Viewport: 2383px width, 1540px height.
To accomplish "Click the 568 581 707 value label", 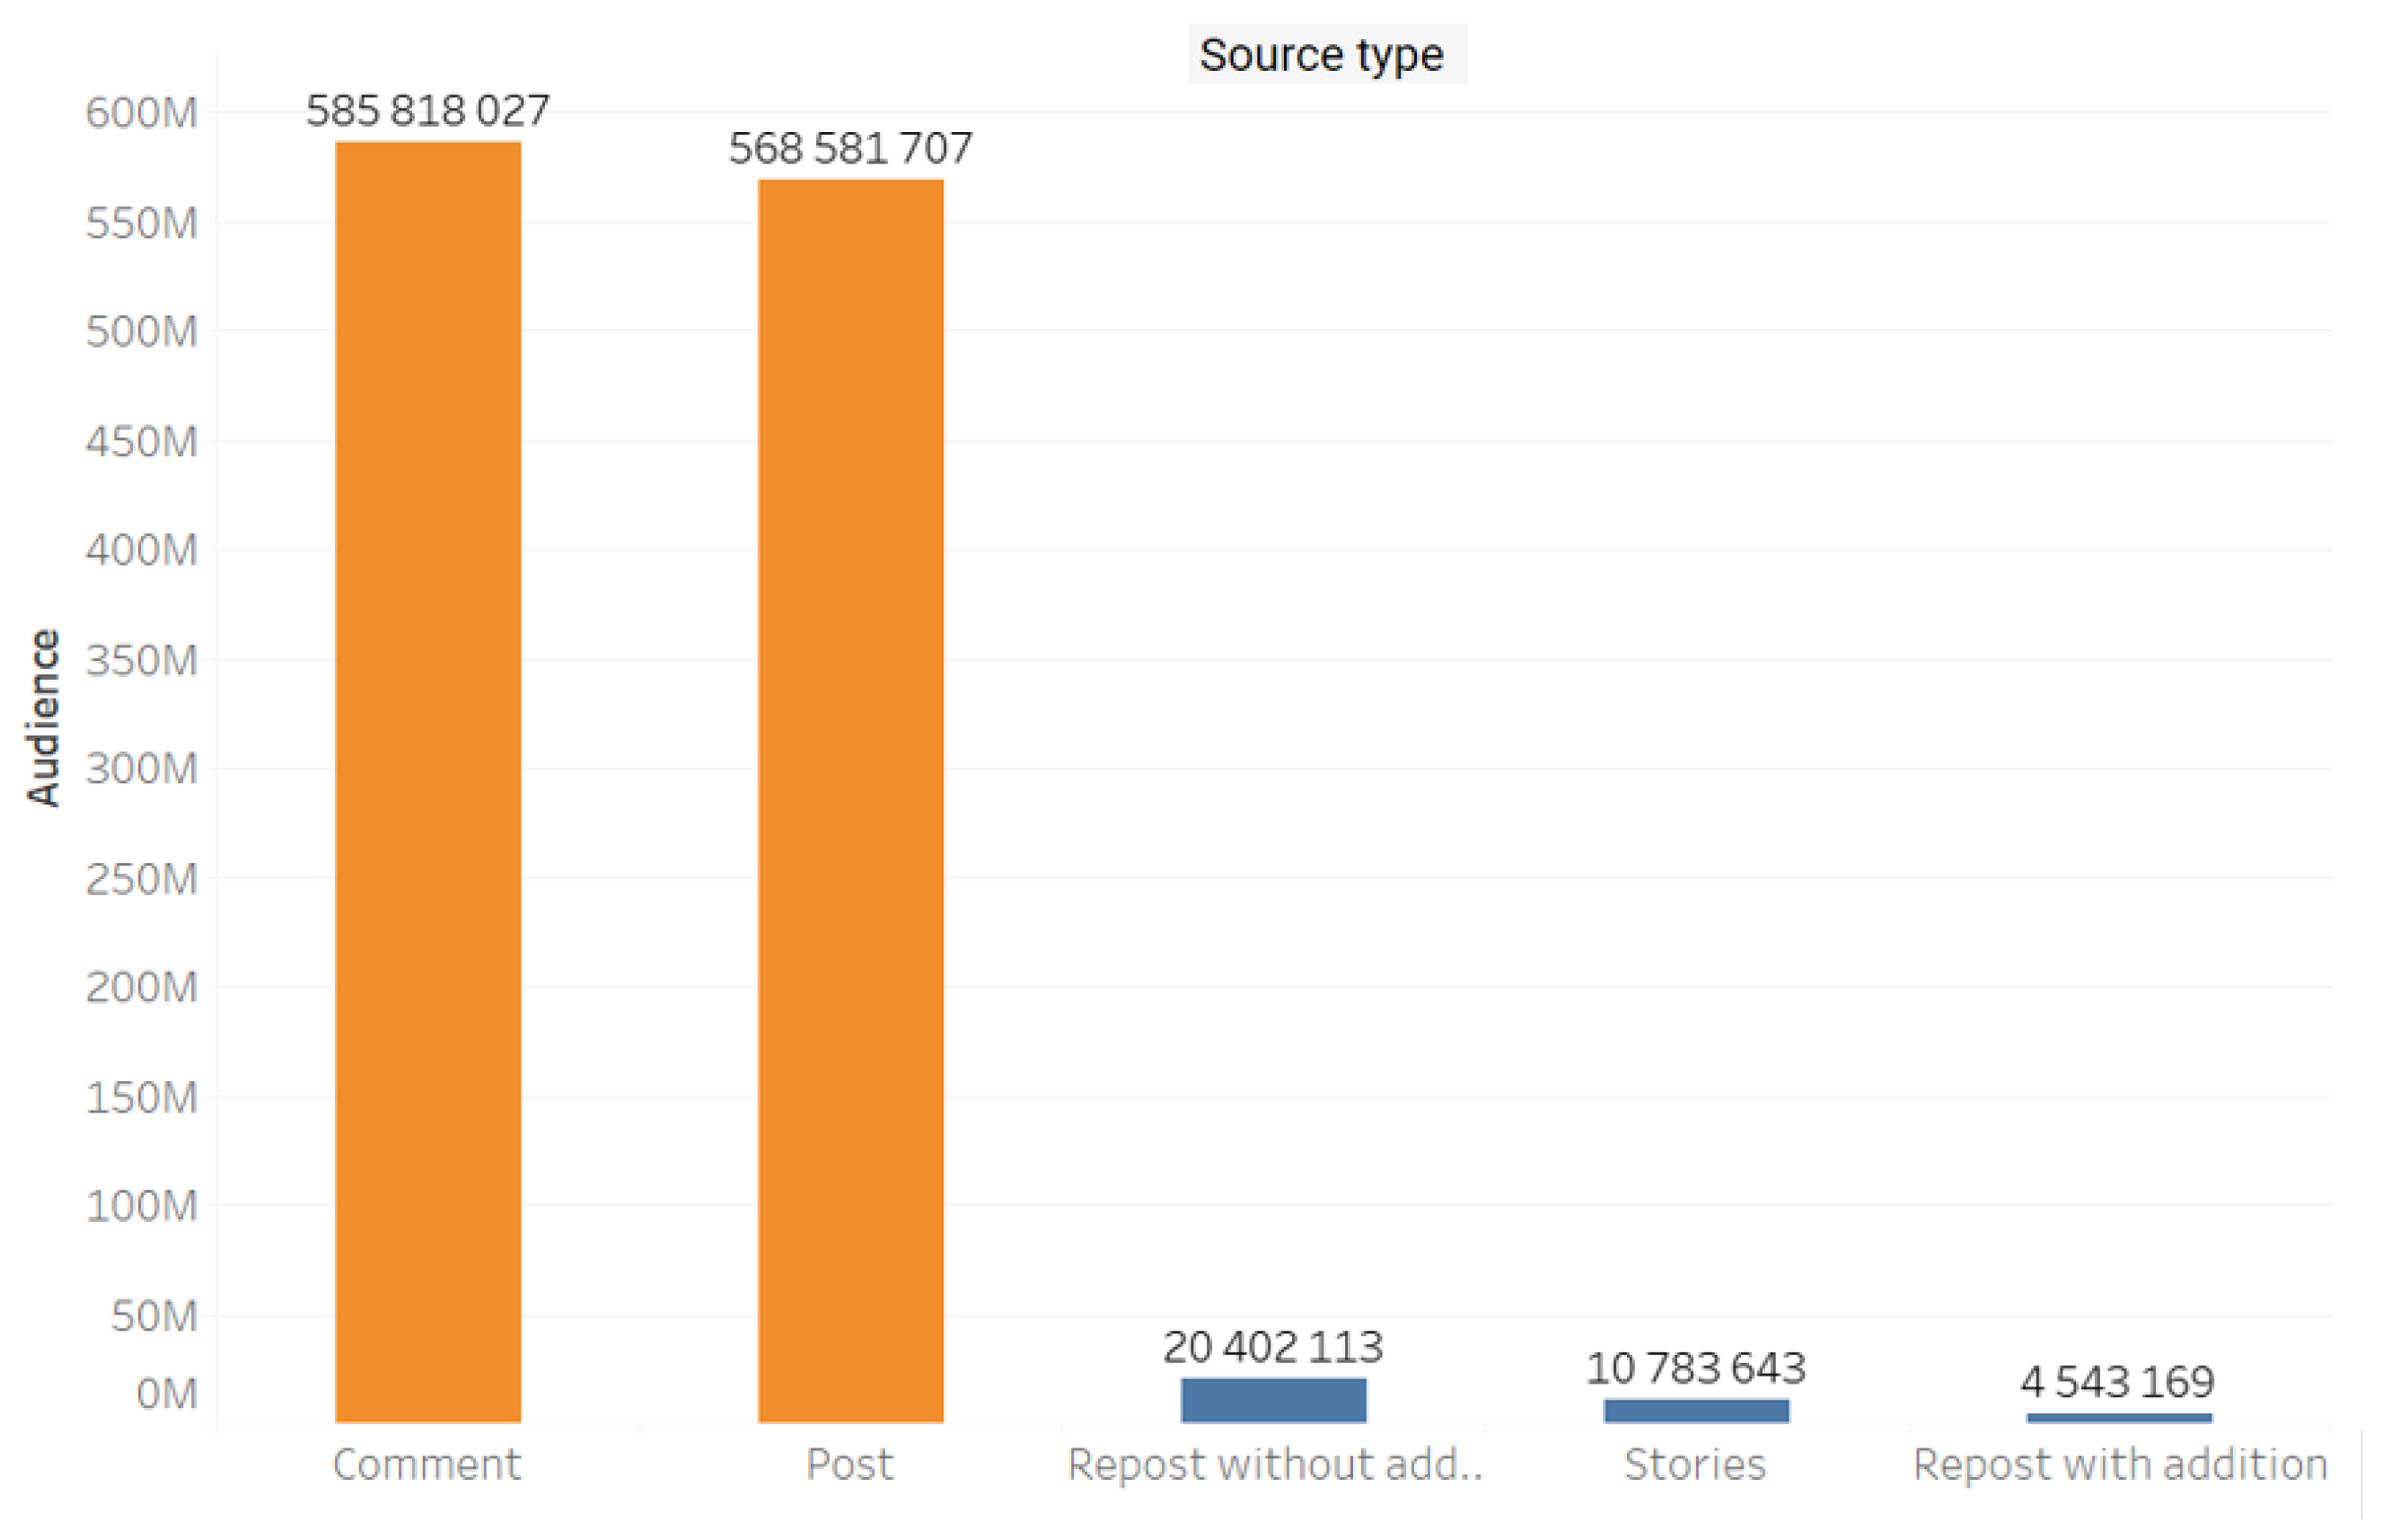I will pos(850,148).
